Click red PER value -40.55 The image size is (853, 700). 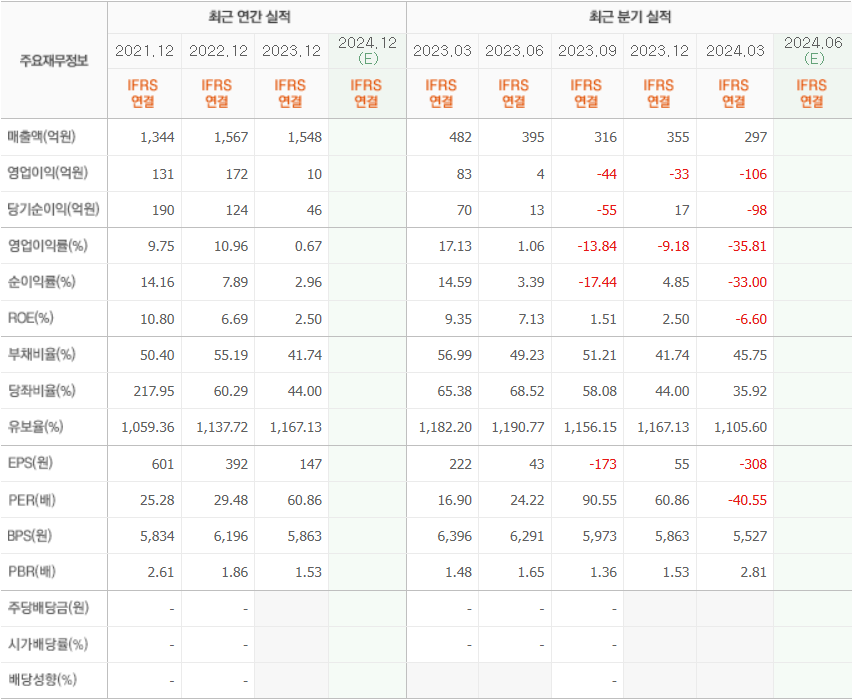pos(747,500)
